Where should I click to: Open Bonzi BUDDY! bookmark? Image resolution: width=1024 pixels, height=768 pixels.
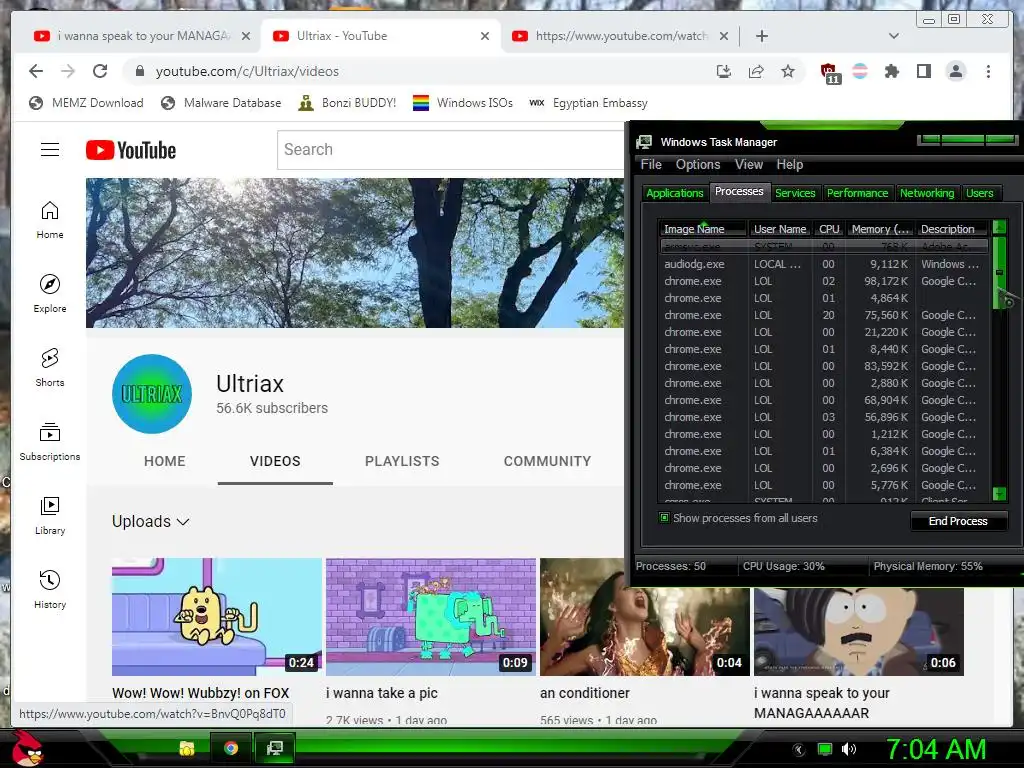pyautogui.click(x=347, y=103)
